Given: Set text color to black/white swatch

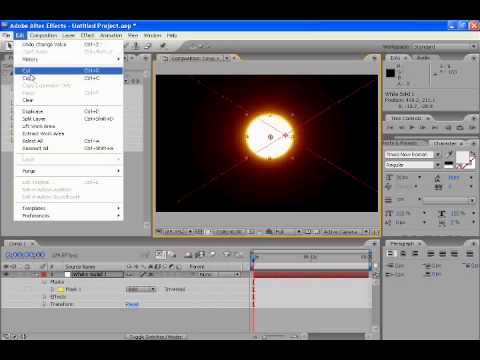Looking at the screenshot, I should [449, 165].
